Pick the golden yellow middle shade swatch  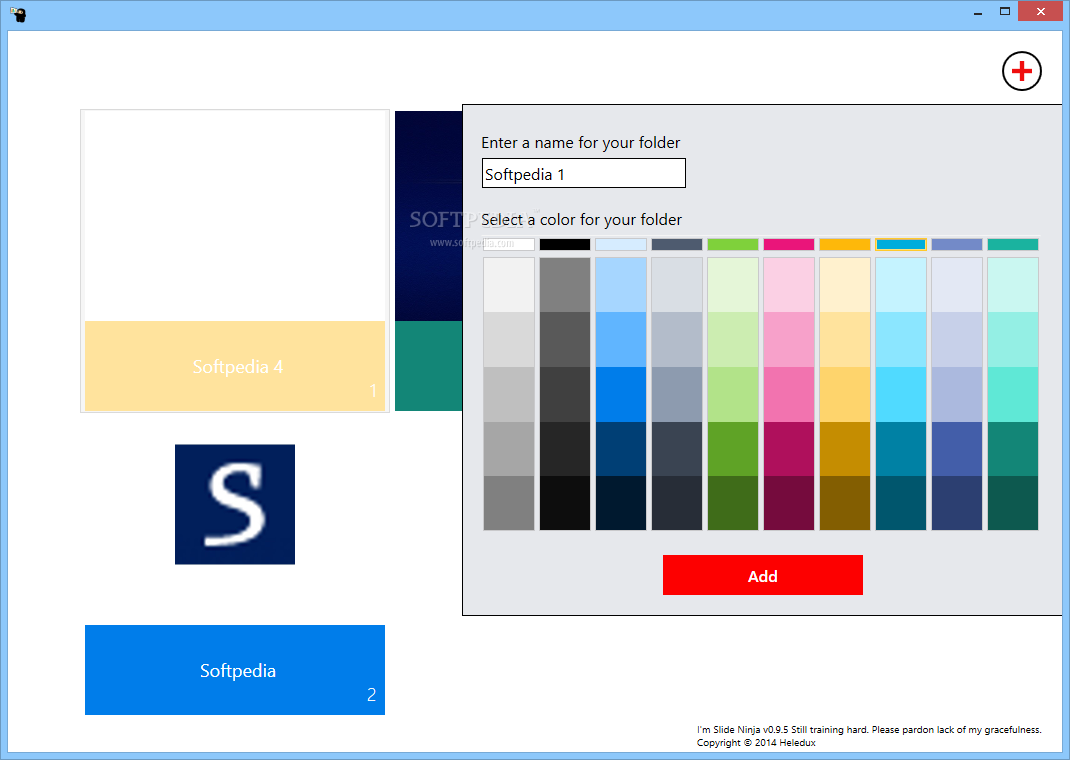(x=845, y=394)
